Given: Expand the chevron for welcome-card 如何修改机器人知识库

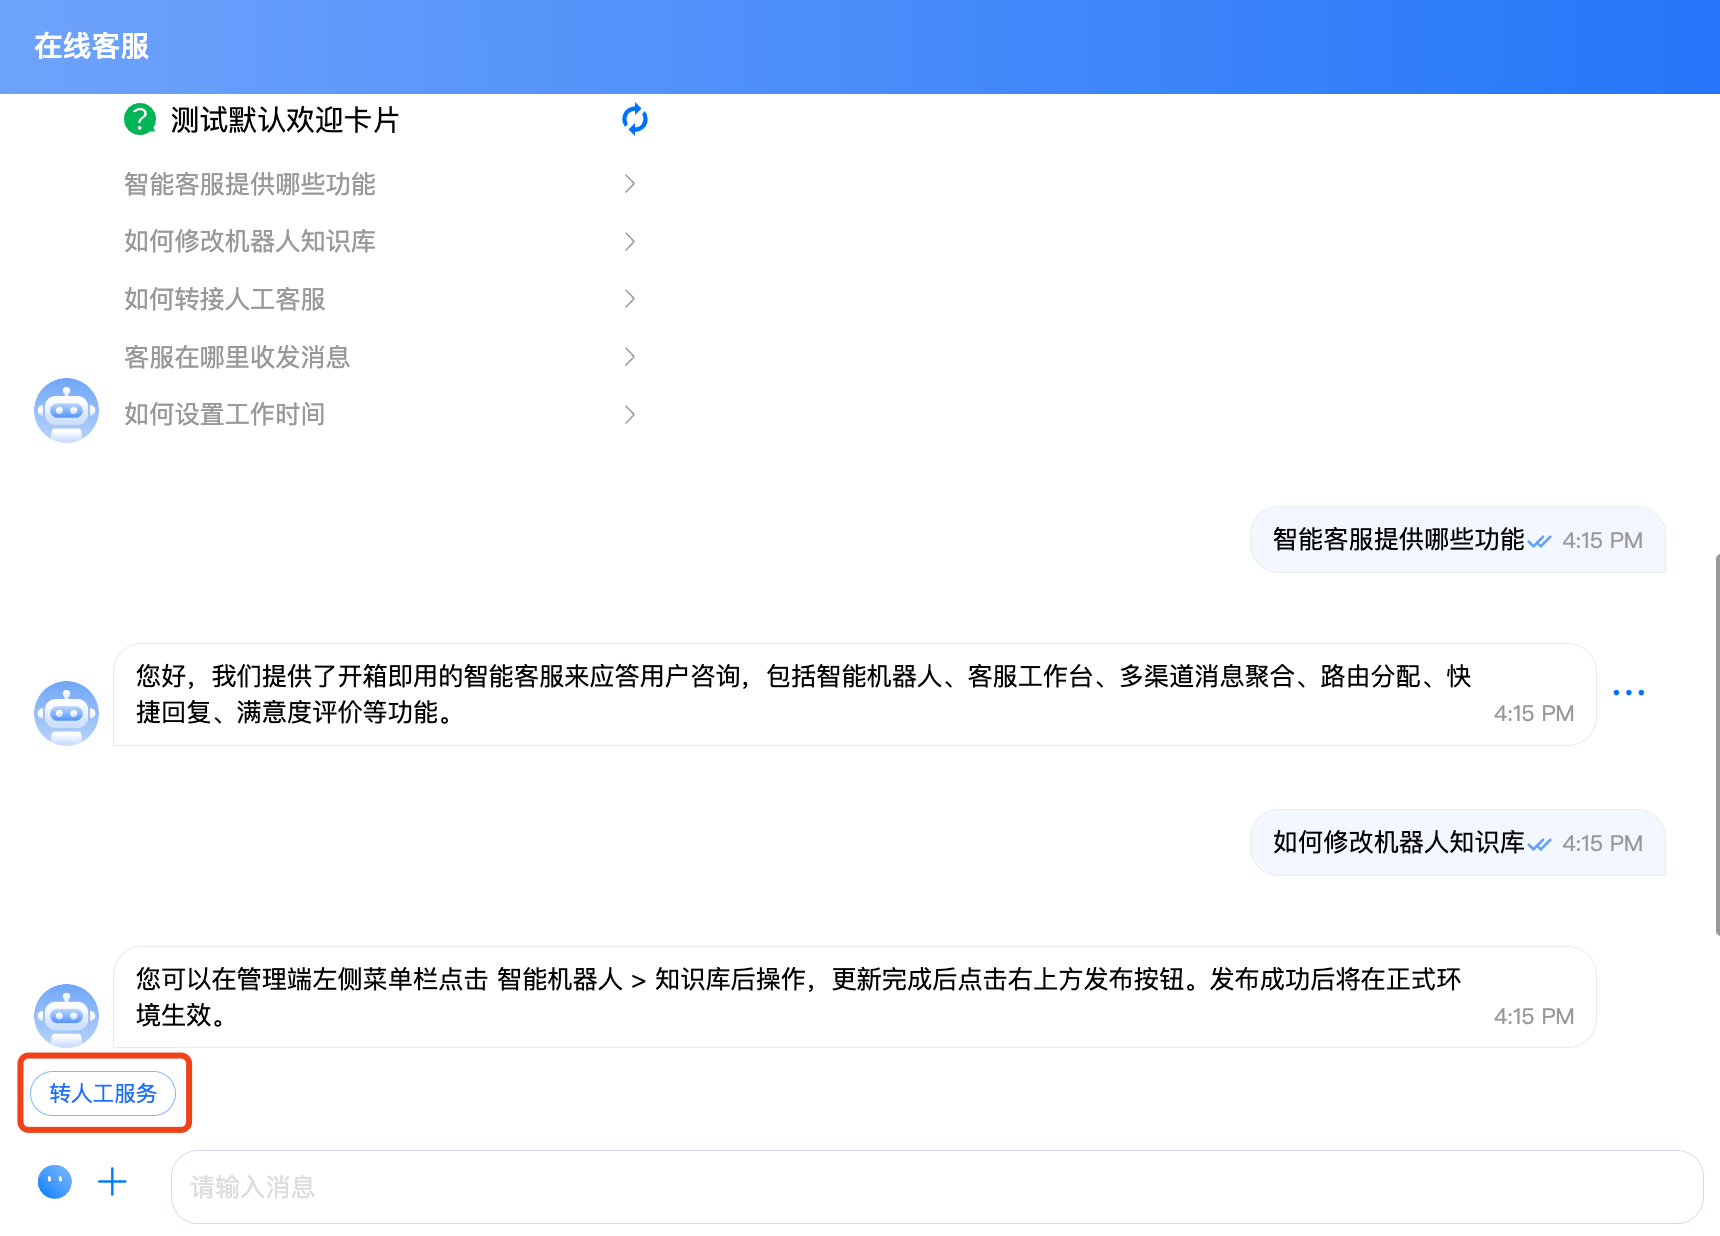Looking at the screenshot, I should 630,241.
